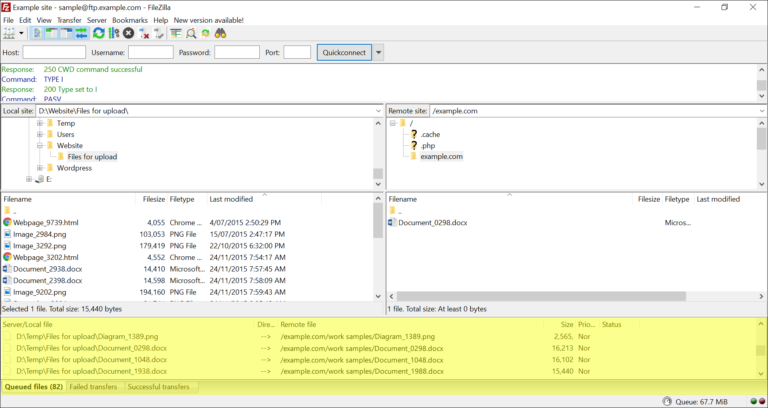This screenshot has height=408, width=768.
Task: Search files with binoculars icon
Action: [220, 33]
